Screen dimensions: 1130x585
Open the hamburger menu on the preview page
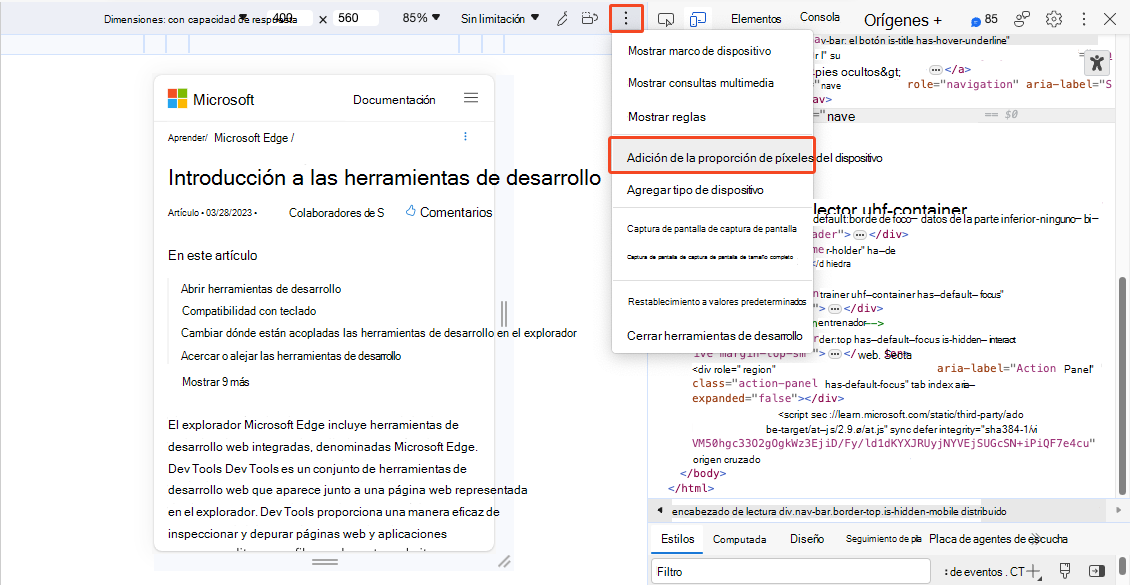click(471, 98)
